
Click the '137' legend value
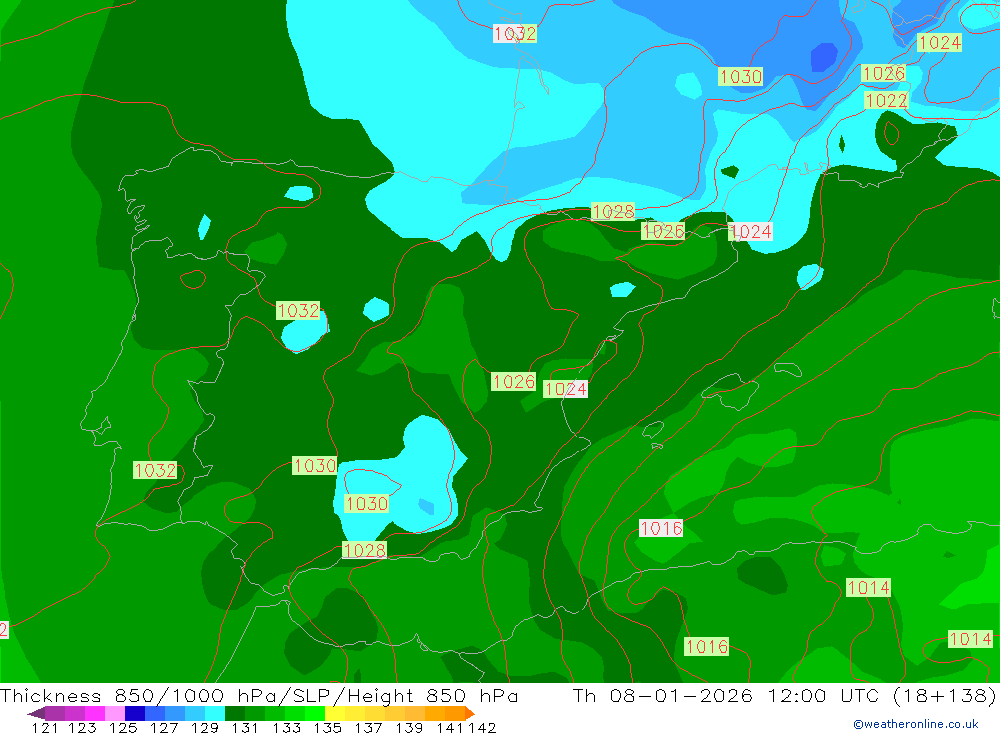[x=368, y=728]
